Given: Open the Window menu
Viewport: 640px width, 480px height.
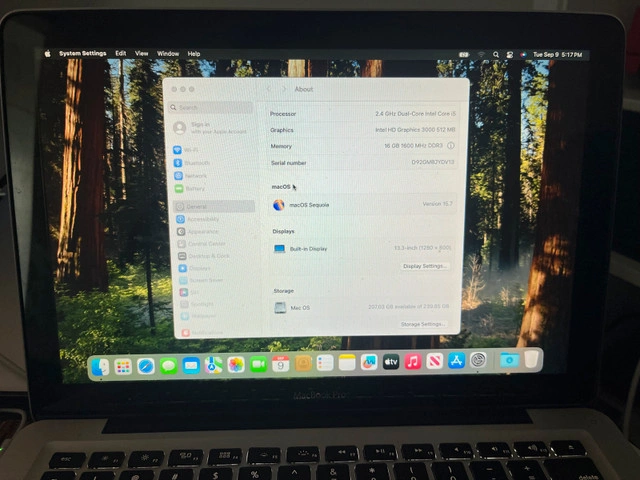Looking at the screenshot, I should [x=168, y=54].
